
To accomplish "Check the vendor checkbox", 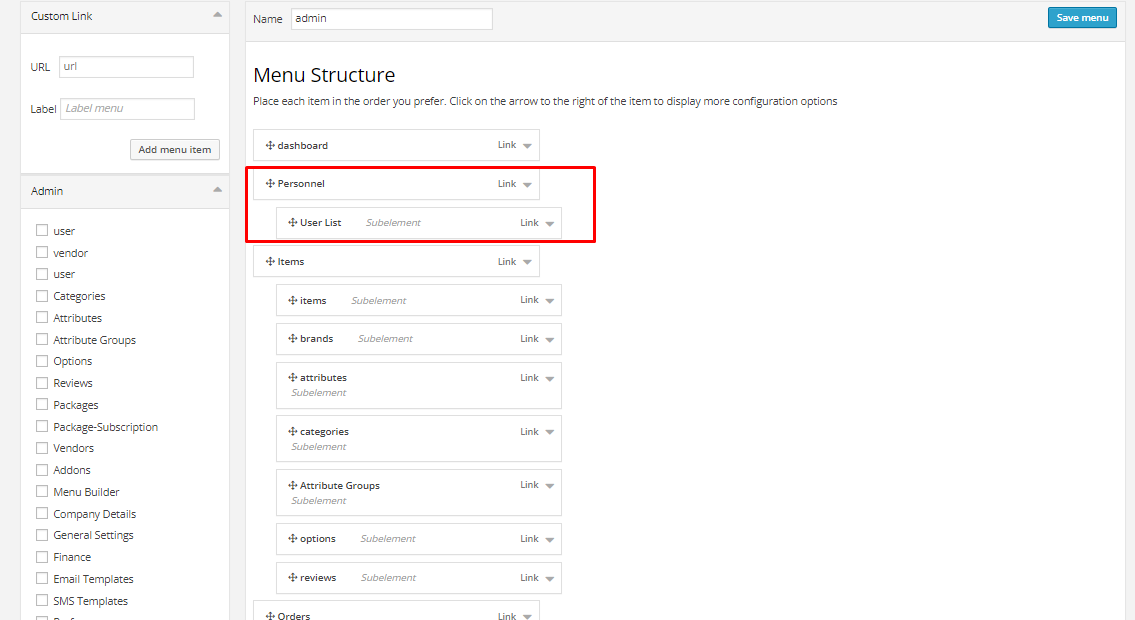I will (42, 253).
